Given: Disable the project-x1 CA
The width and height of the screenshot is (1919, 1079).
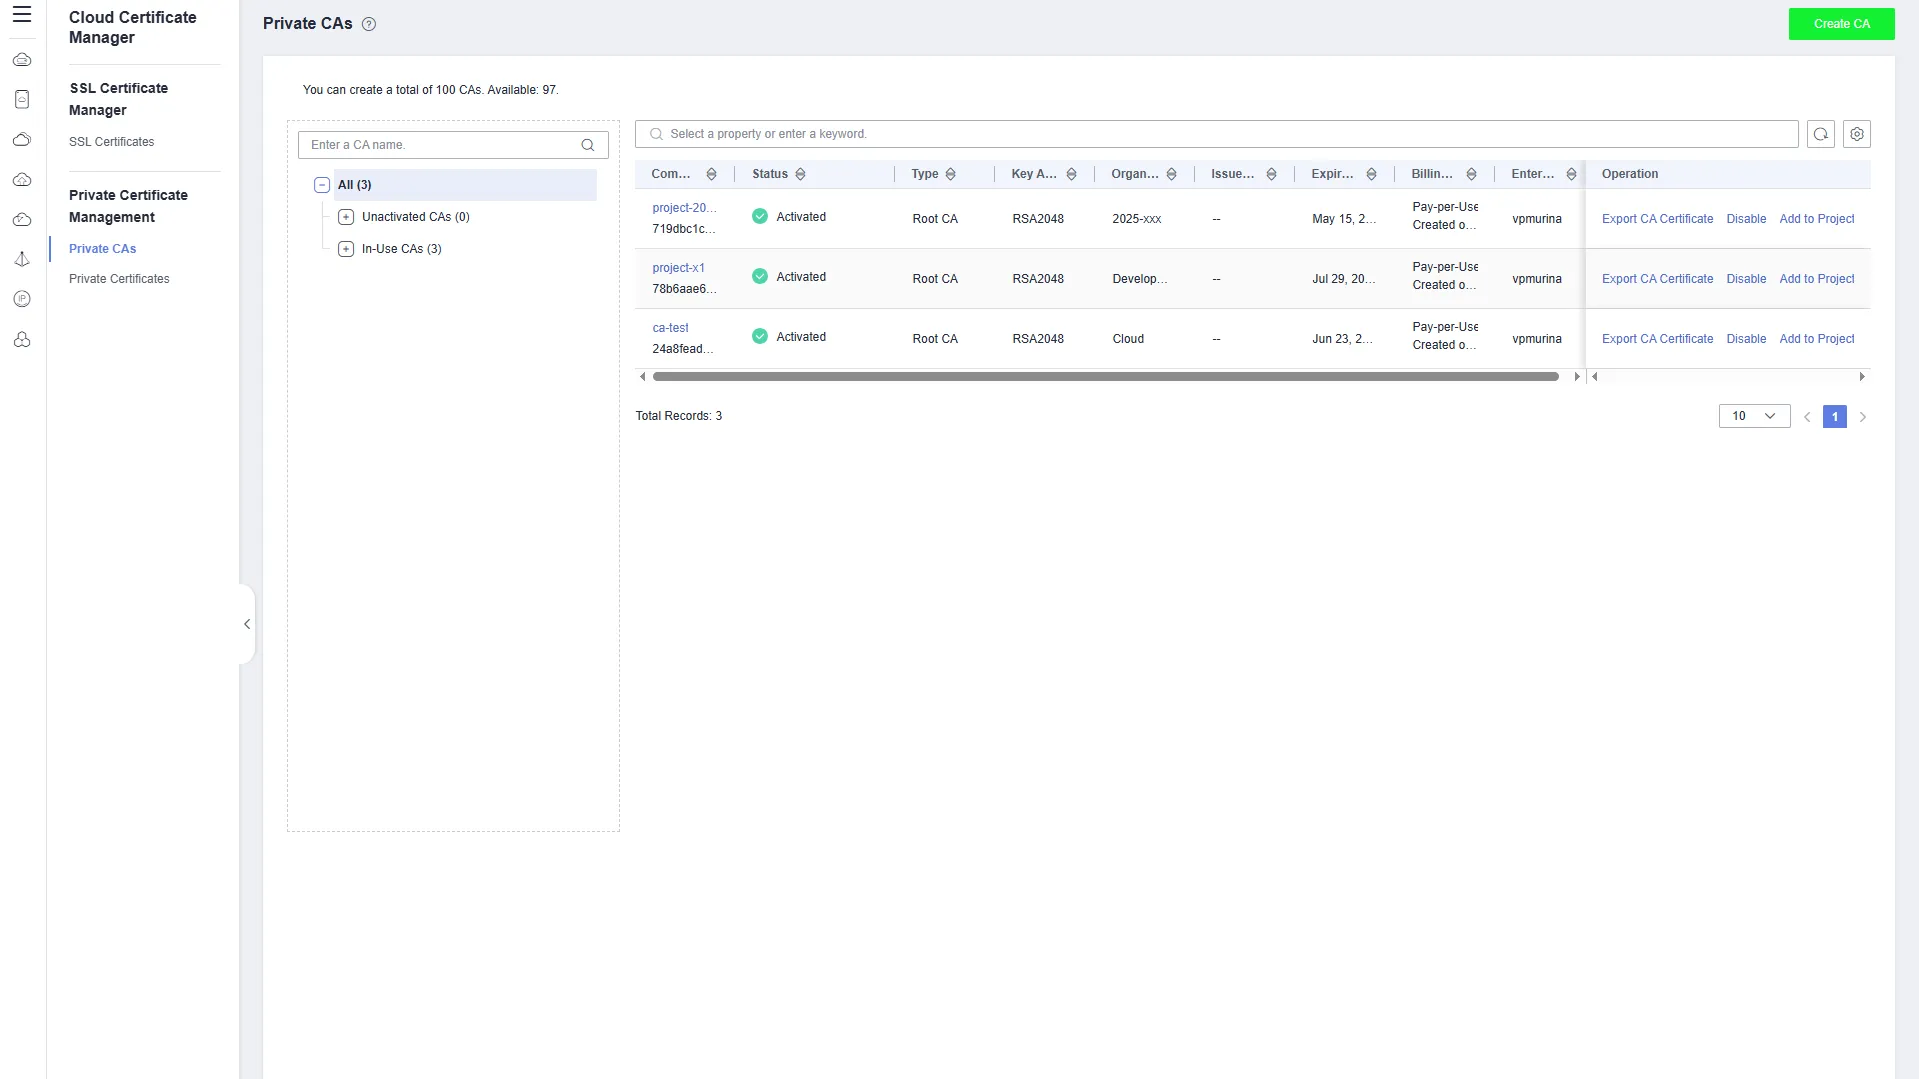Looking at the screenshot, I should pos(1746,279).
